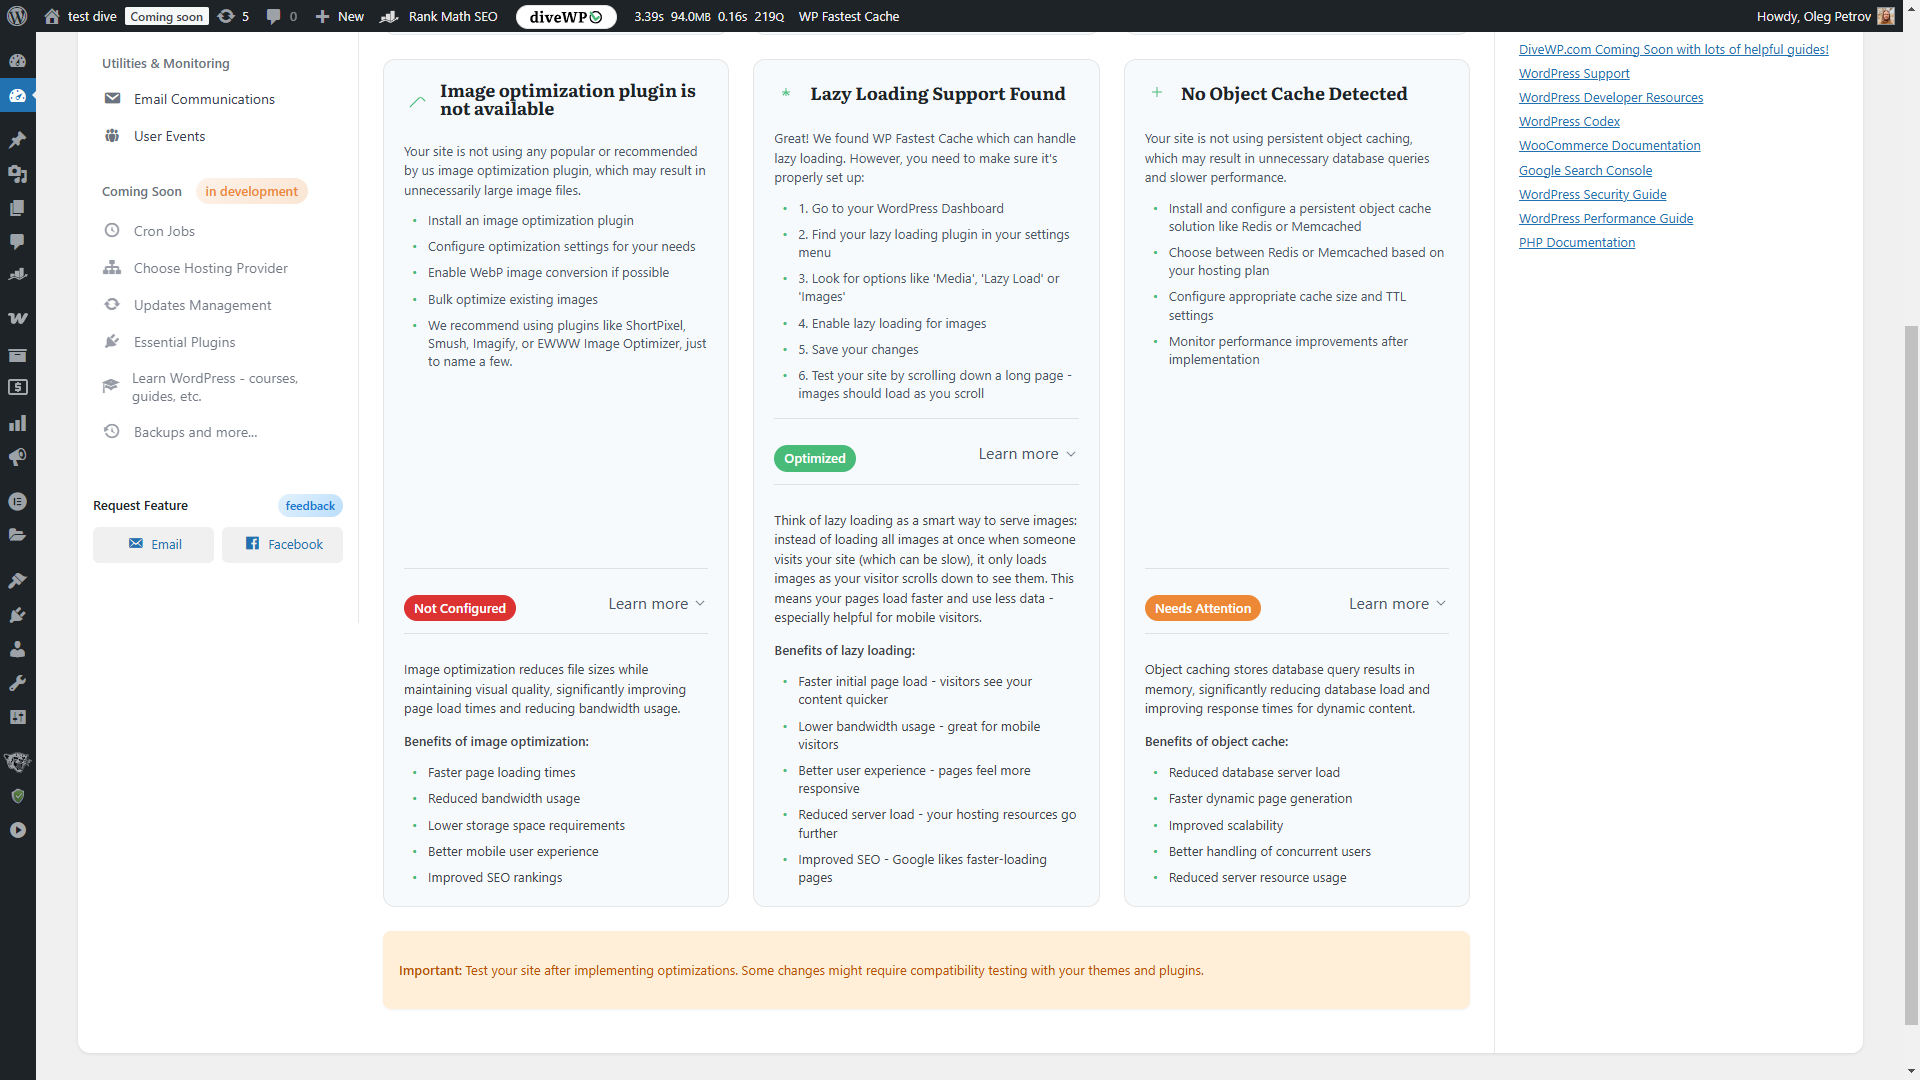Click the Not Configured status badge
Screen dimensions: 1920x1080
tap(460, 608)
